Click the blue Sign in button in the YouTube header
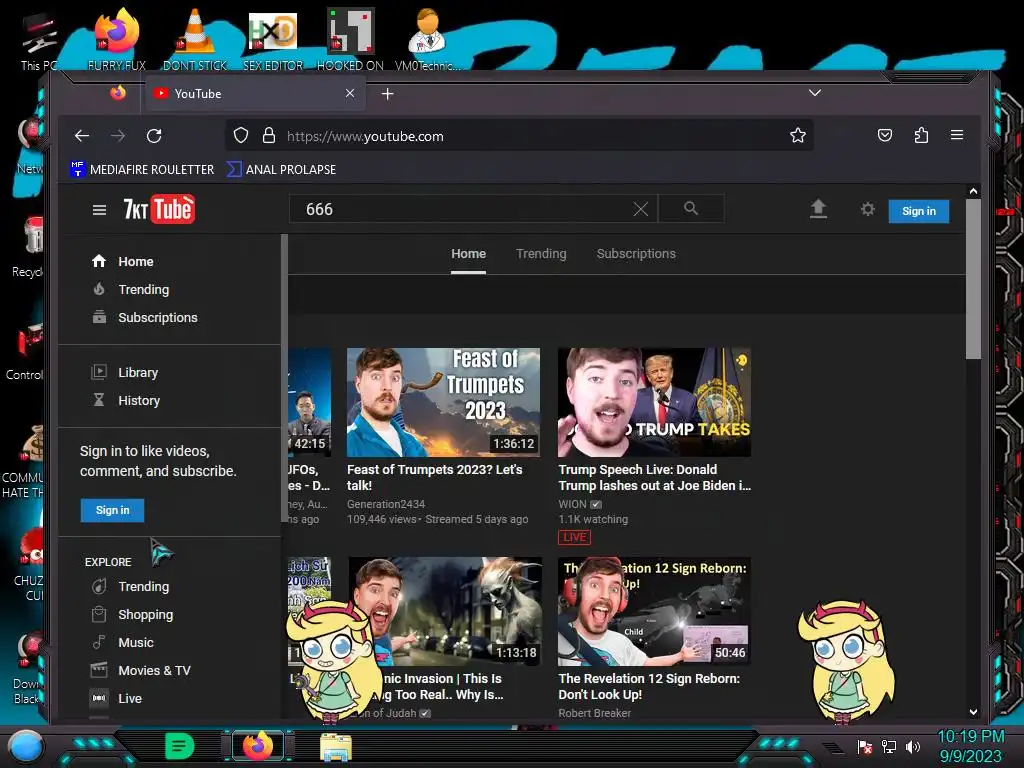Screen dimensions: 1024x768 click(x=918, y=211)
